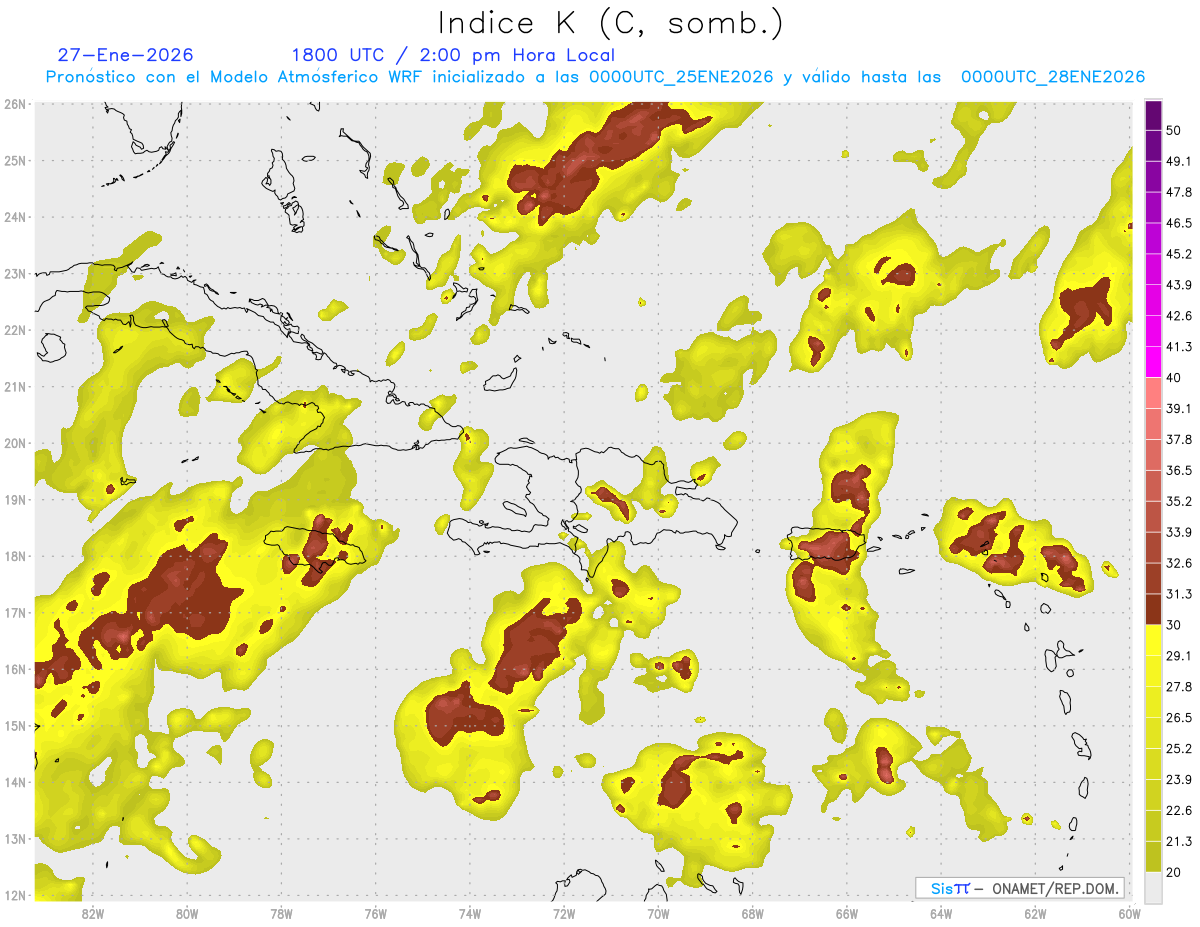Select the colorbar value '35.2'
Viewport: 1200px width, 927px height.
click(1179, 501)
